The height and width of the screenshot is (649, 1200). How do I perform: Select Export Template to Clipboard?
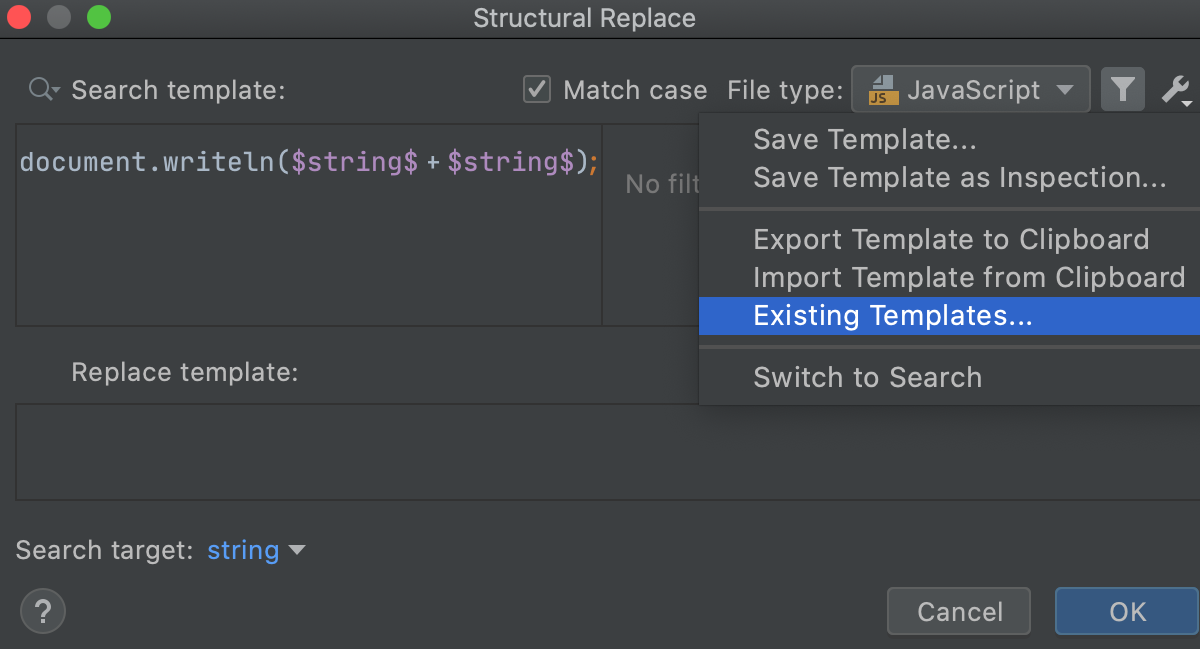(x=950, y=239)
